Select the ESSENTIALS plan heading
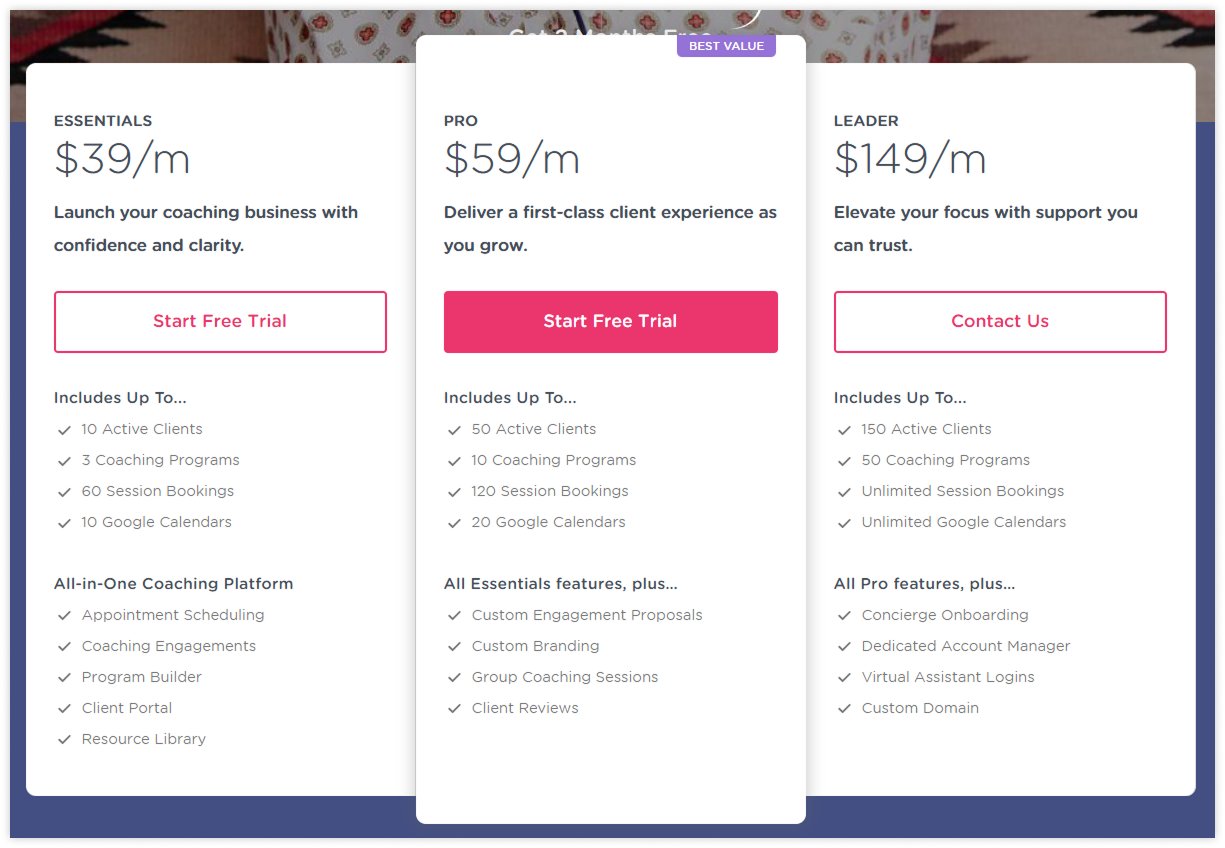 (x=103, y=121)
